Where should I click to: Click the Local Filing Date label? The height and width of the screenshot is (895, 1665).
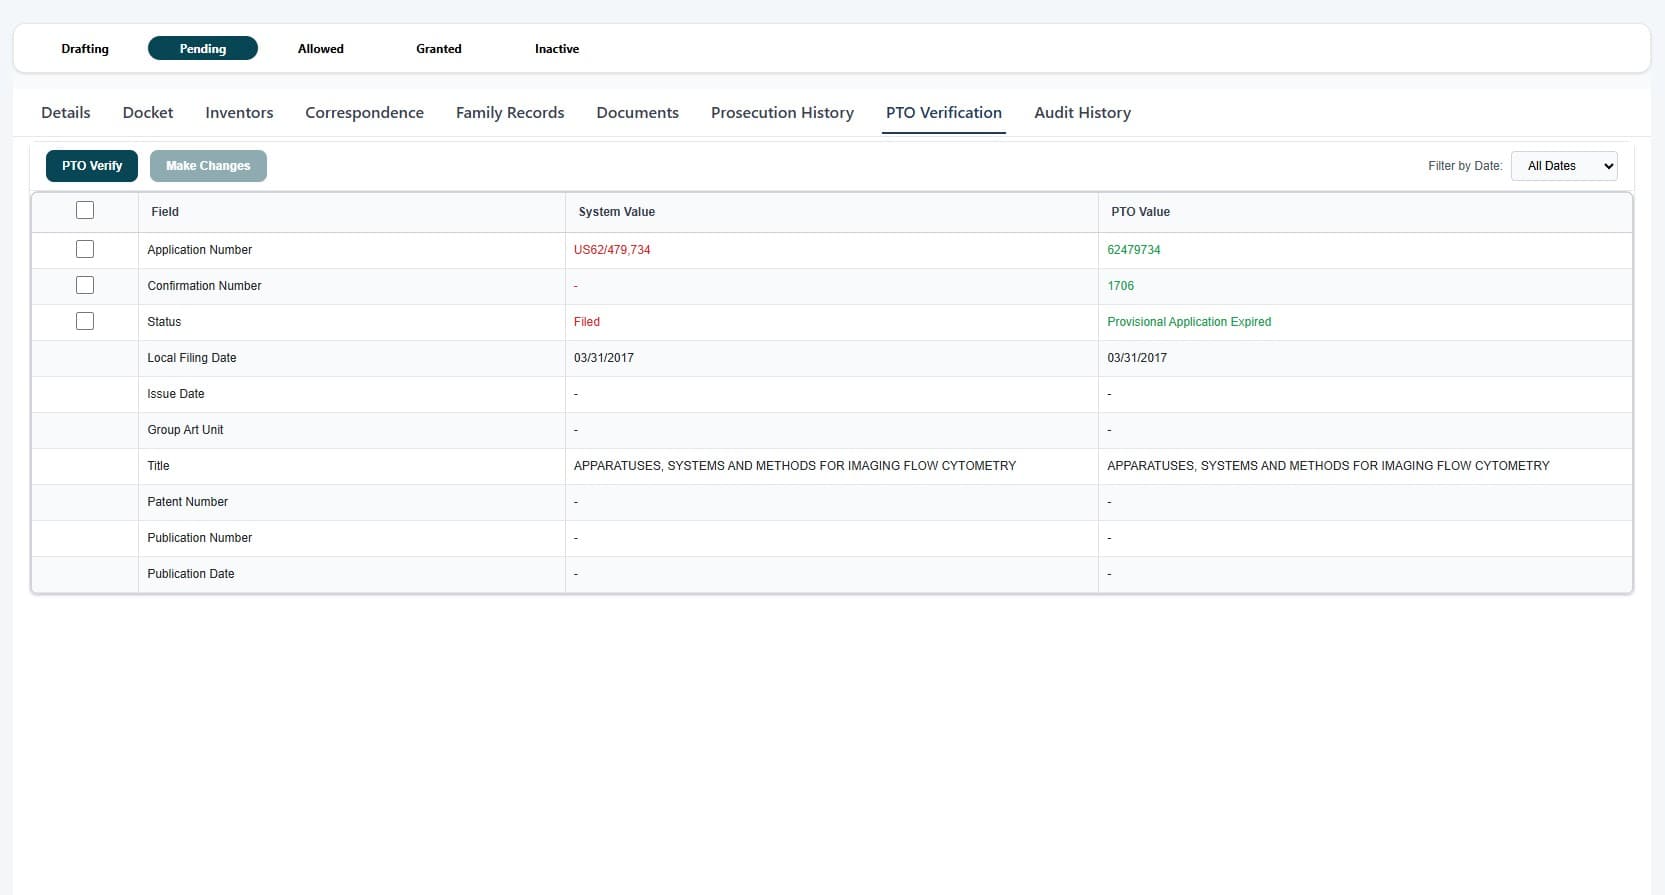tap(192, 358)
